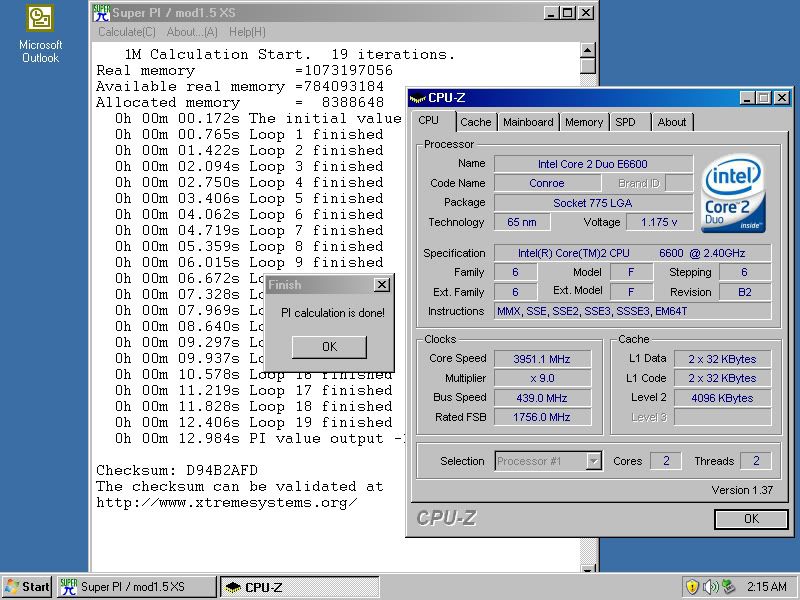Click the 1M Calculation Start line

(290, 54)
